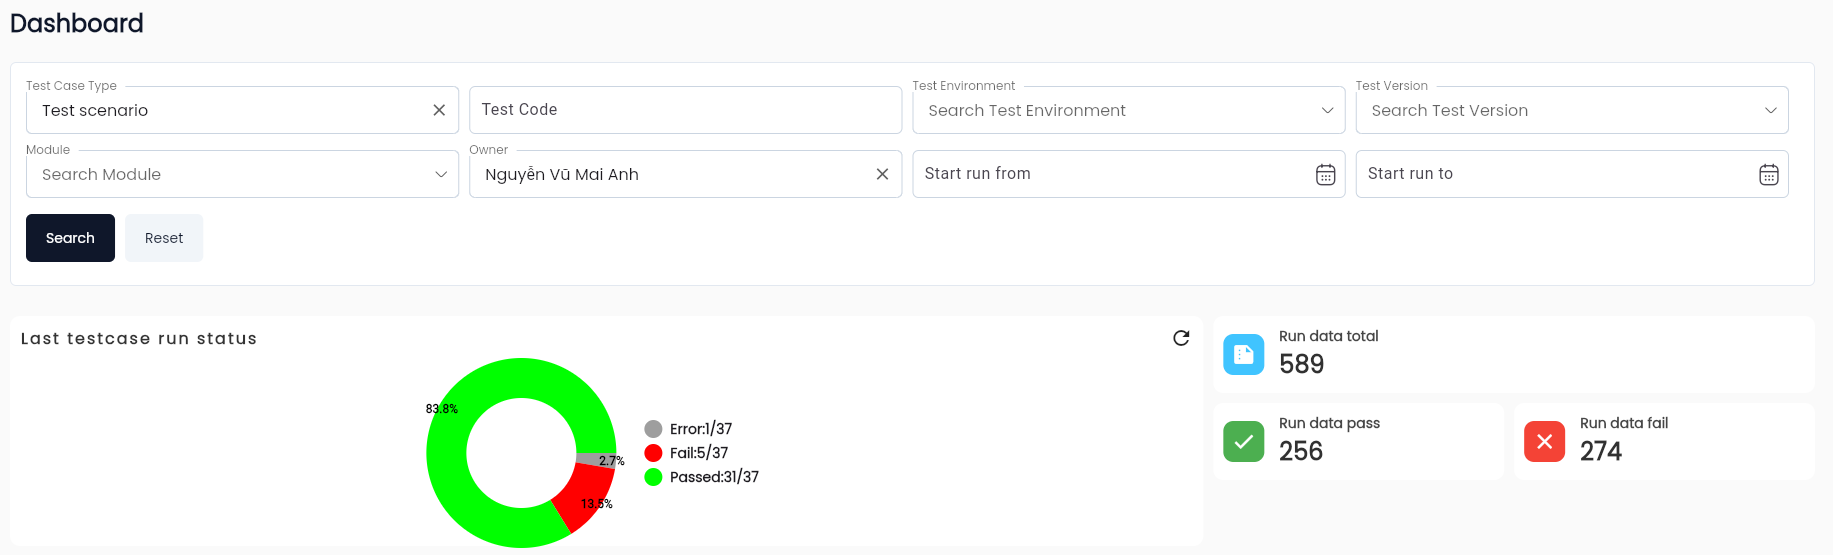Refresh the last testcase run status chart
Image resolution: width=1833 pixels, height=555 pixels.
[1181, 338]
